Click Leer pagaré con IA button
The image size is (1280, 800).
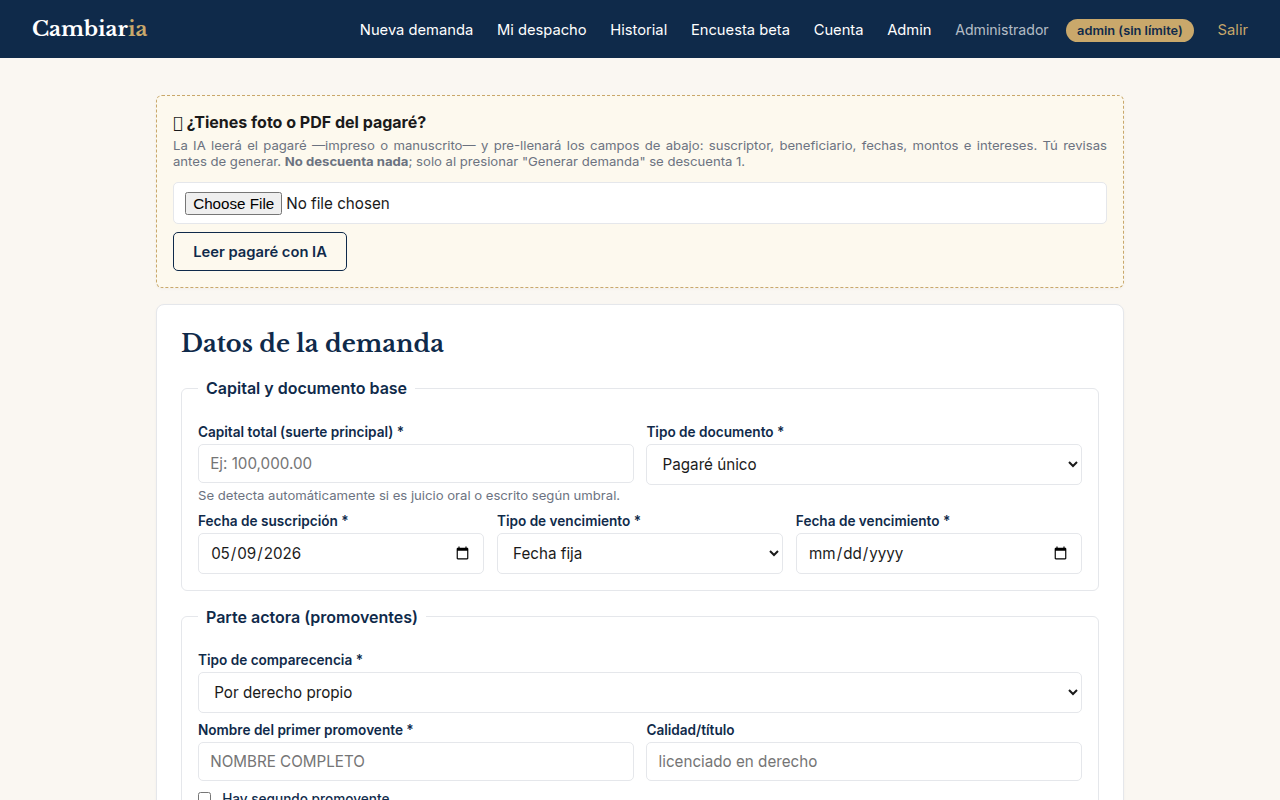(260, 252)
